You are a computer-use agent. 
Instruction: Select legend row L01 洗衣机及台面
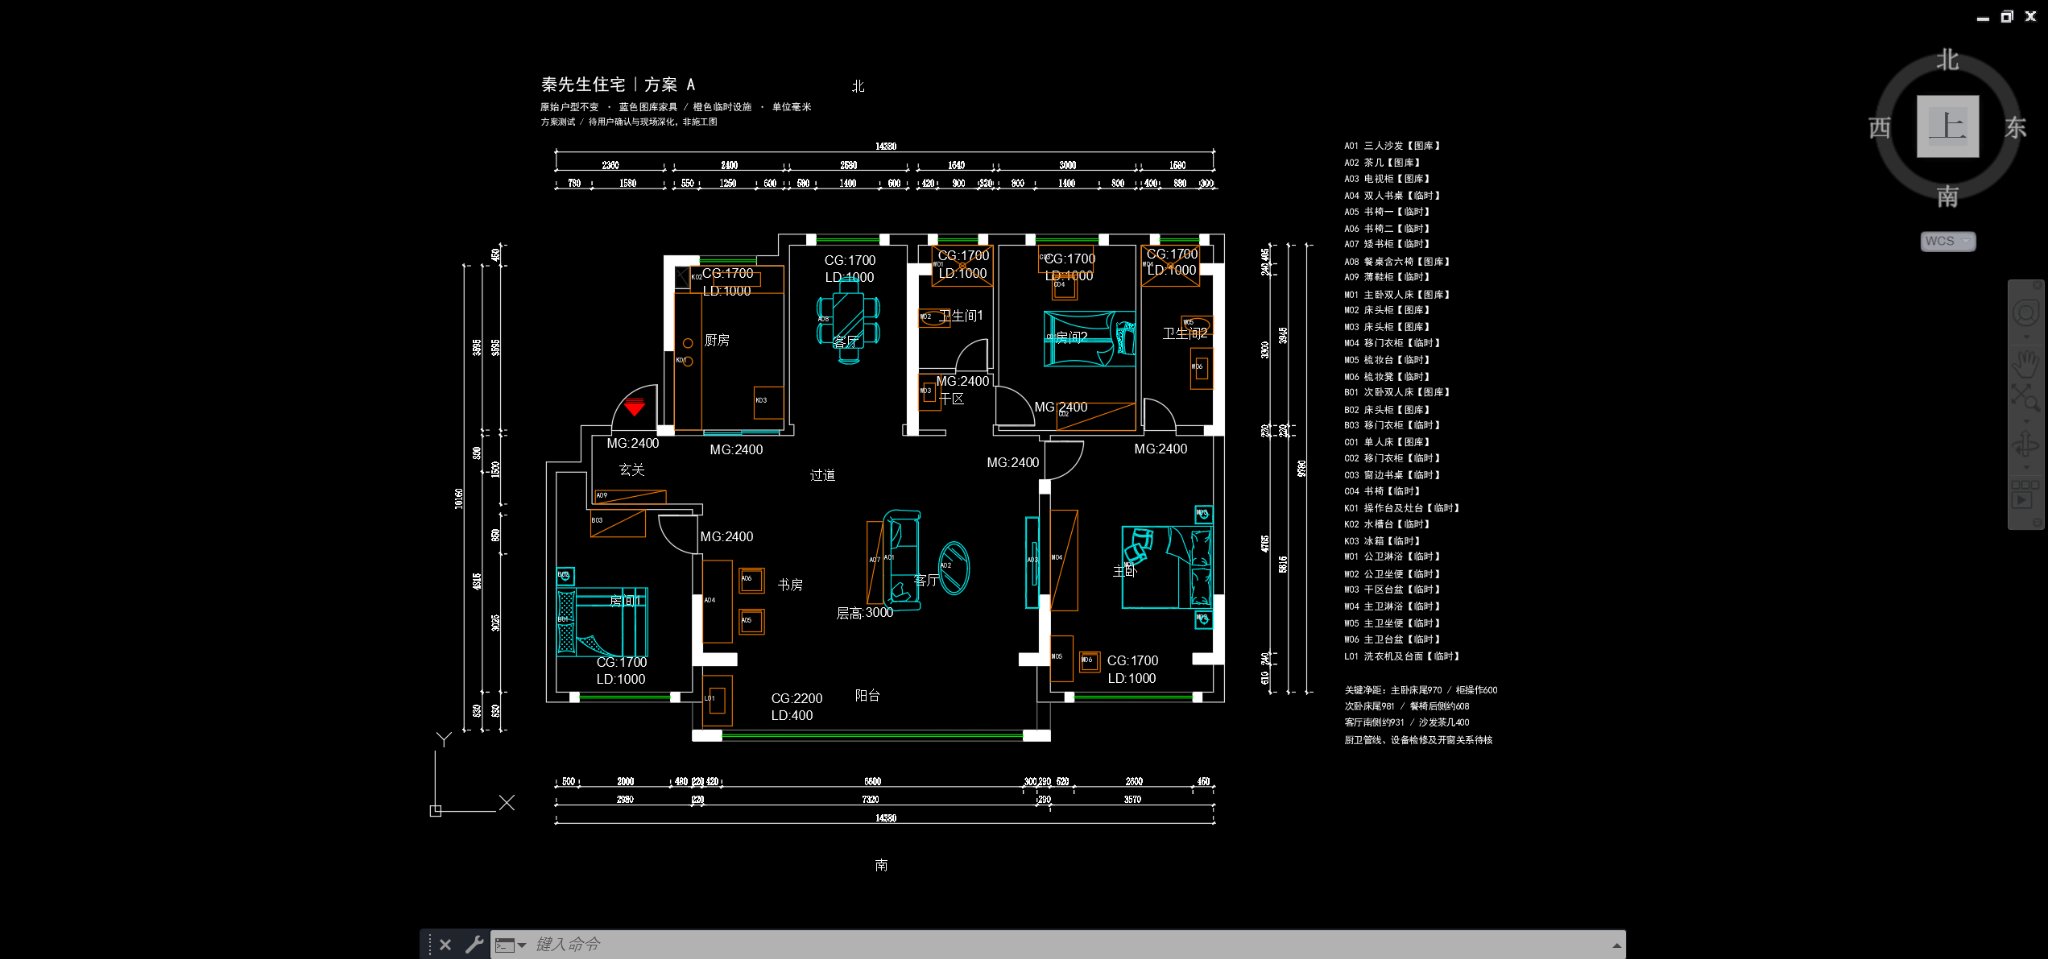1402,657
